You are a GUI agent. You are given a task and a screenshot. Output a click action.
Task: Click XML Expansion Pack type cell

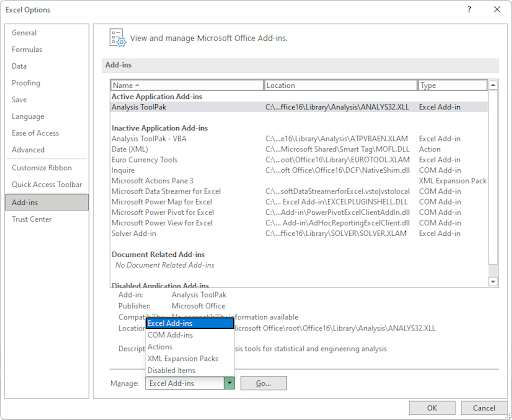pos(452,181)
